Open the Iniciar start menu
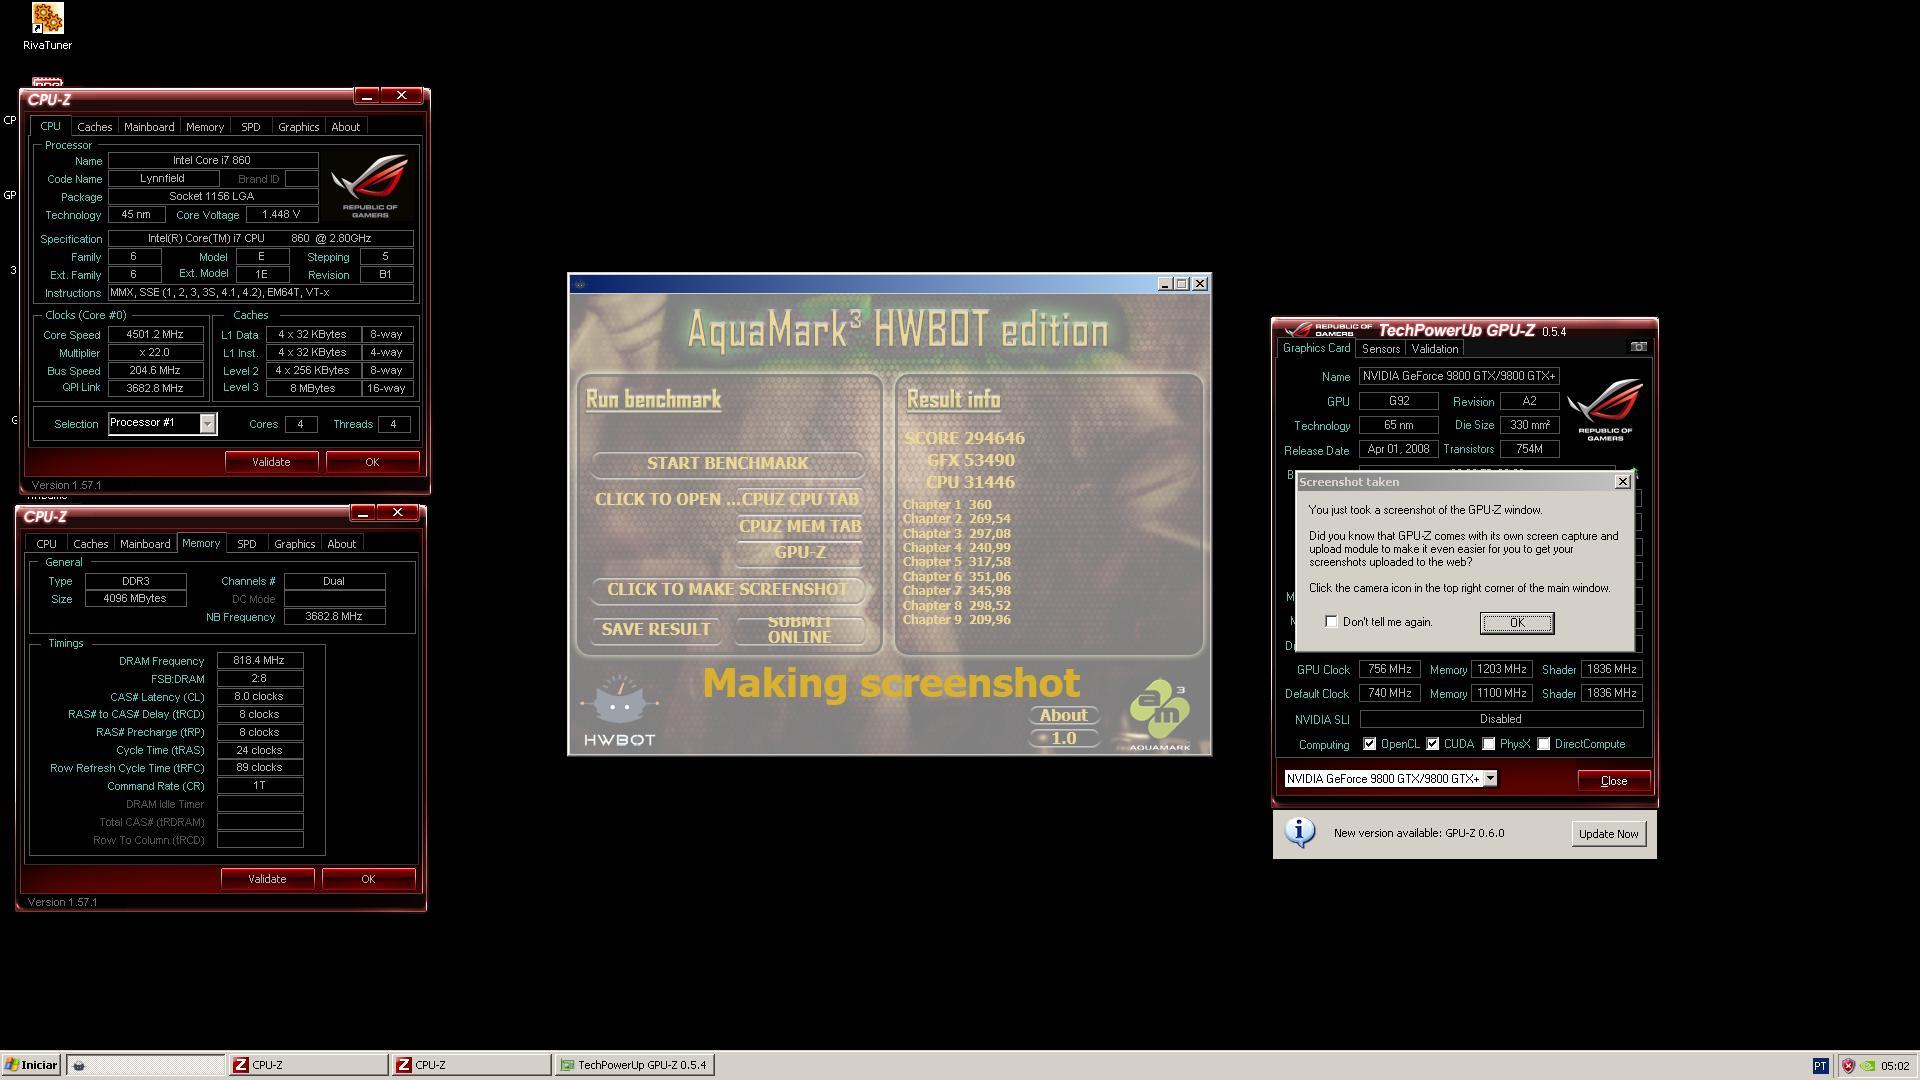 tap(31, 1065)
